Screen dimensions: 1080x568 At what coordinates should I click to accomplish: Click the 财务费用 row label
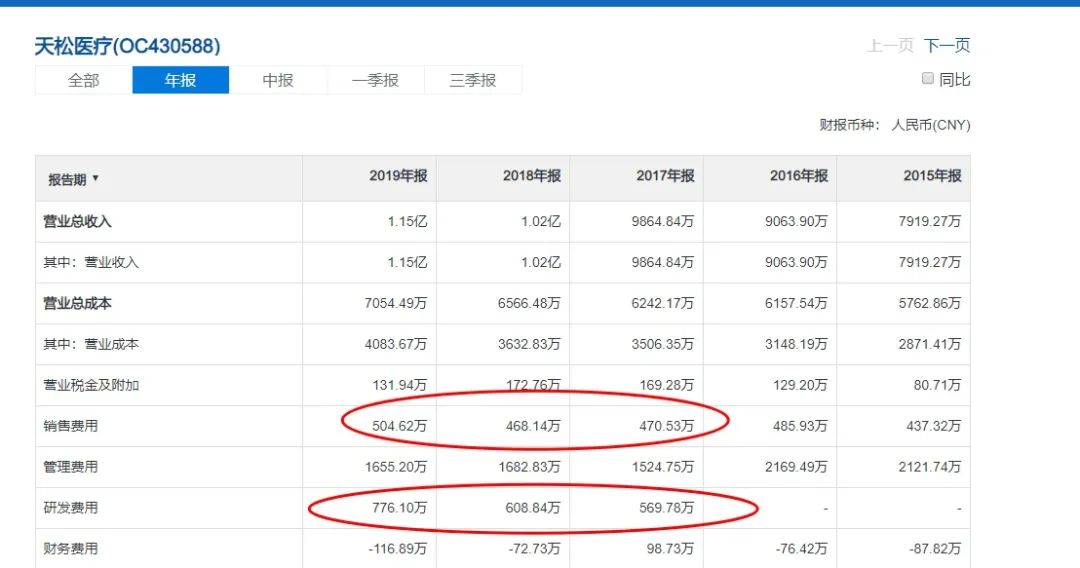[70, 549]
